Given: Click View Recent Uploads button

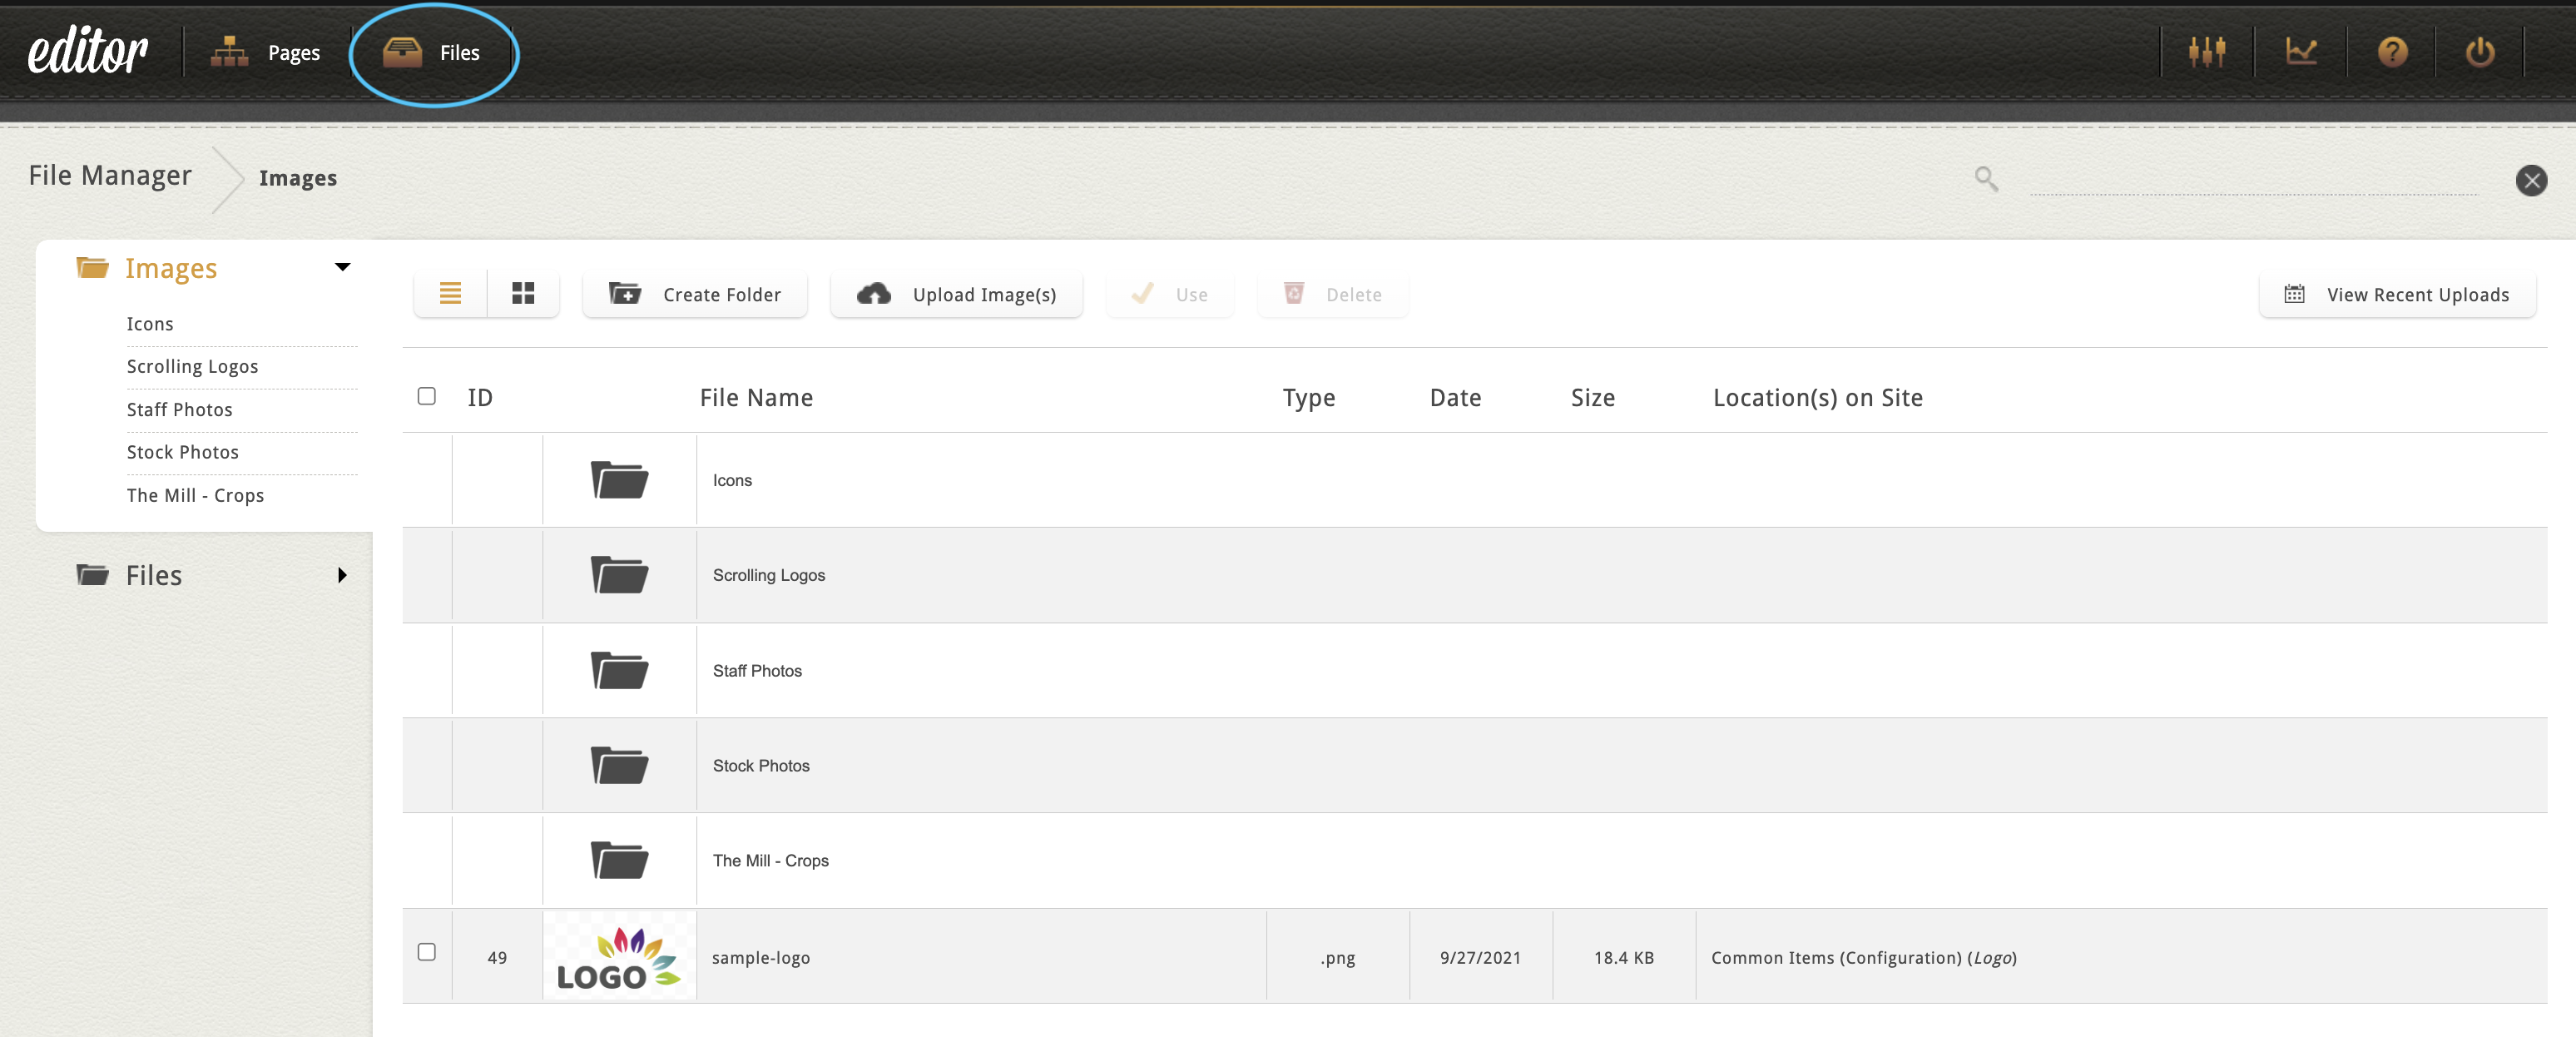Looking at the screenshot, I should click(x=2396, y=295).
